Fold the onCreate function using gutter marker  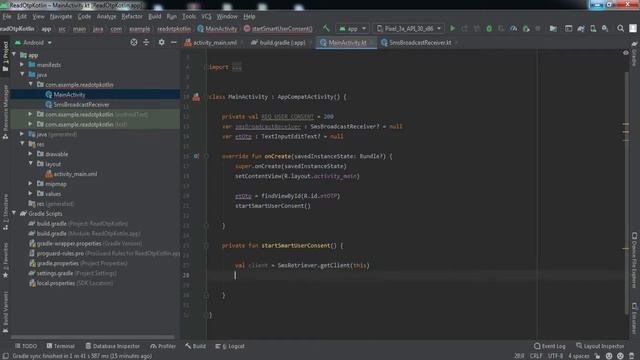[x=206, y=156]
